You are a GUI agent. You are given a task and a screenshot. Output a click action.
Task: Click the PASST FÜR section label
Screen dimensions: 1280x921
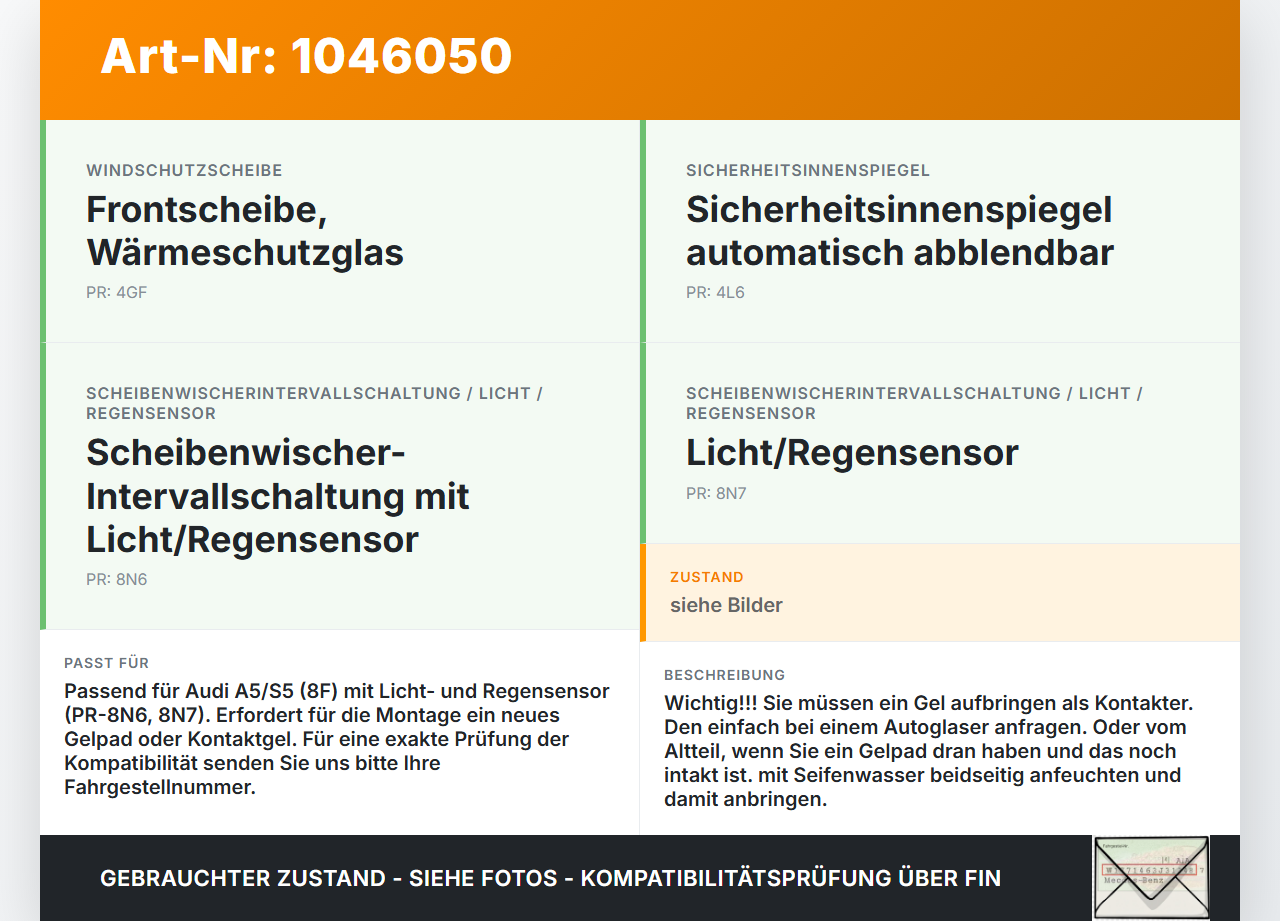click(107, 663)
